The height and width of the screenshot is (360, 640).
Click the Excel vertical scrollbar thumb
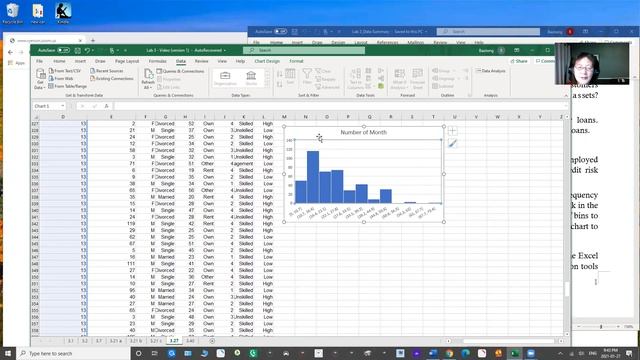coord(567,289)
